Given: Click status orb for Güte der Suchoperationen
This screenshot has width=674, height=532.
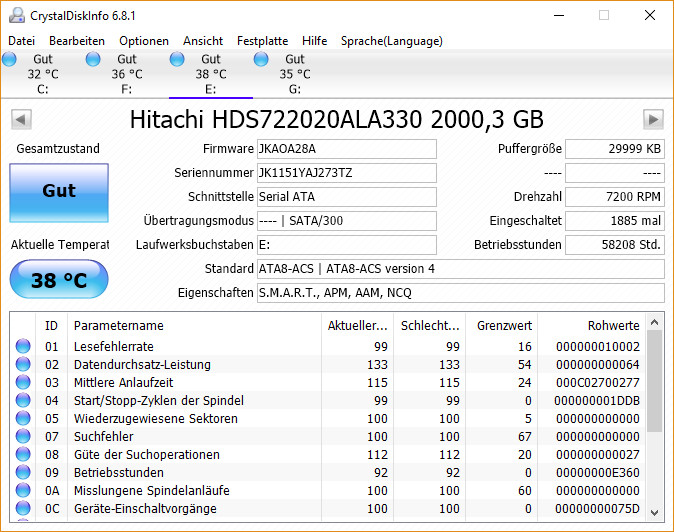Looking at the screenshot, I should (x=23, y=454).
